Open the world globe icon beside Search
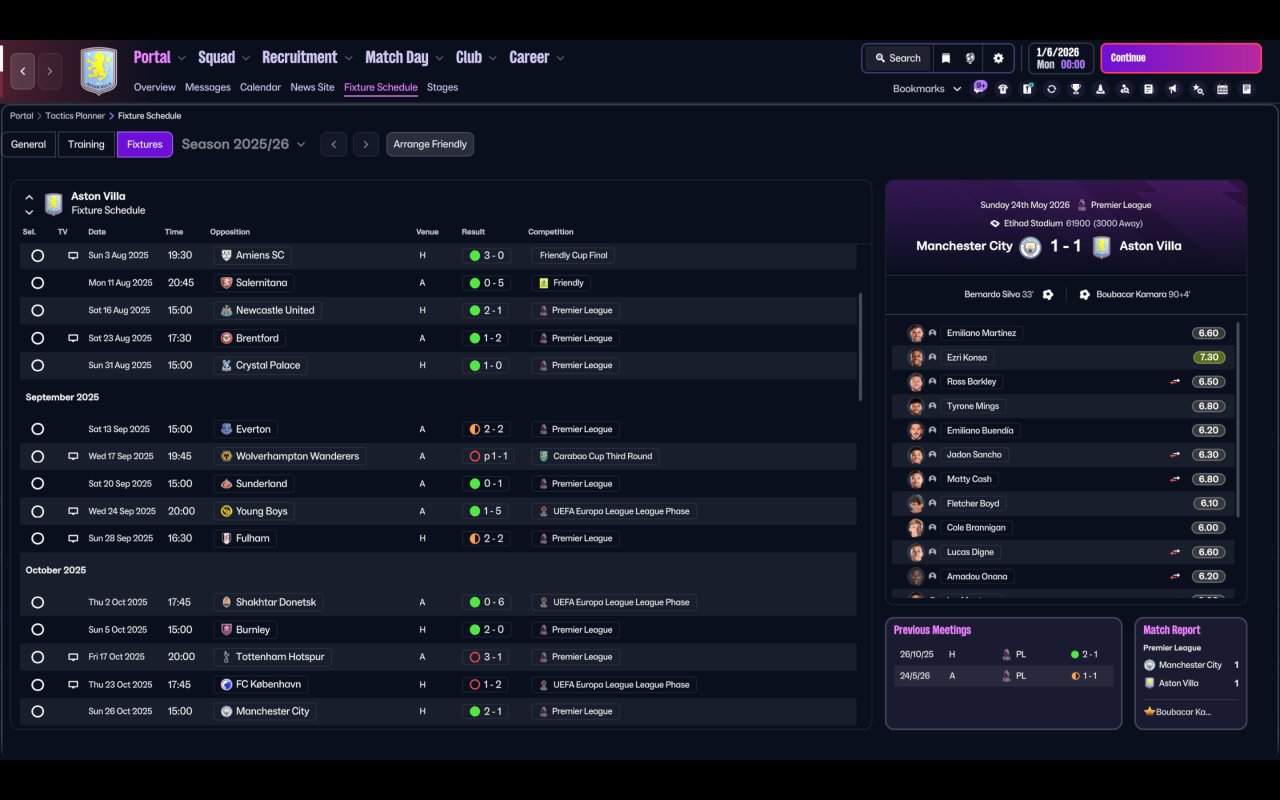Screen dimensions: 1280x800 (x=970, y=58)
